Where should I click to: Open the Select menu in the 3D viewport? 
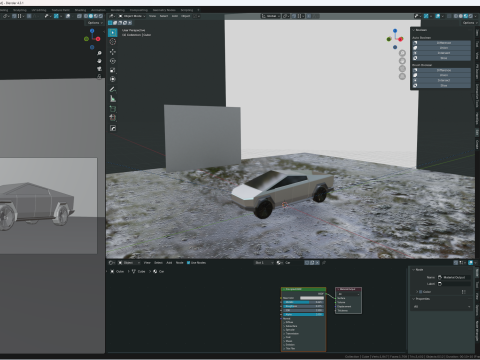[x=164, y=16]
